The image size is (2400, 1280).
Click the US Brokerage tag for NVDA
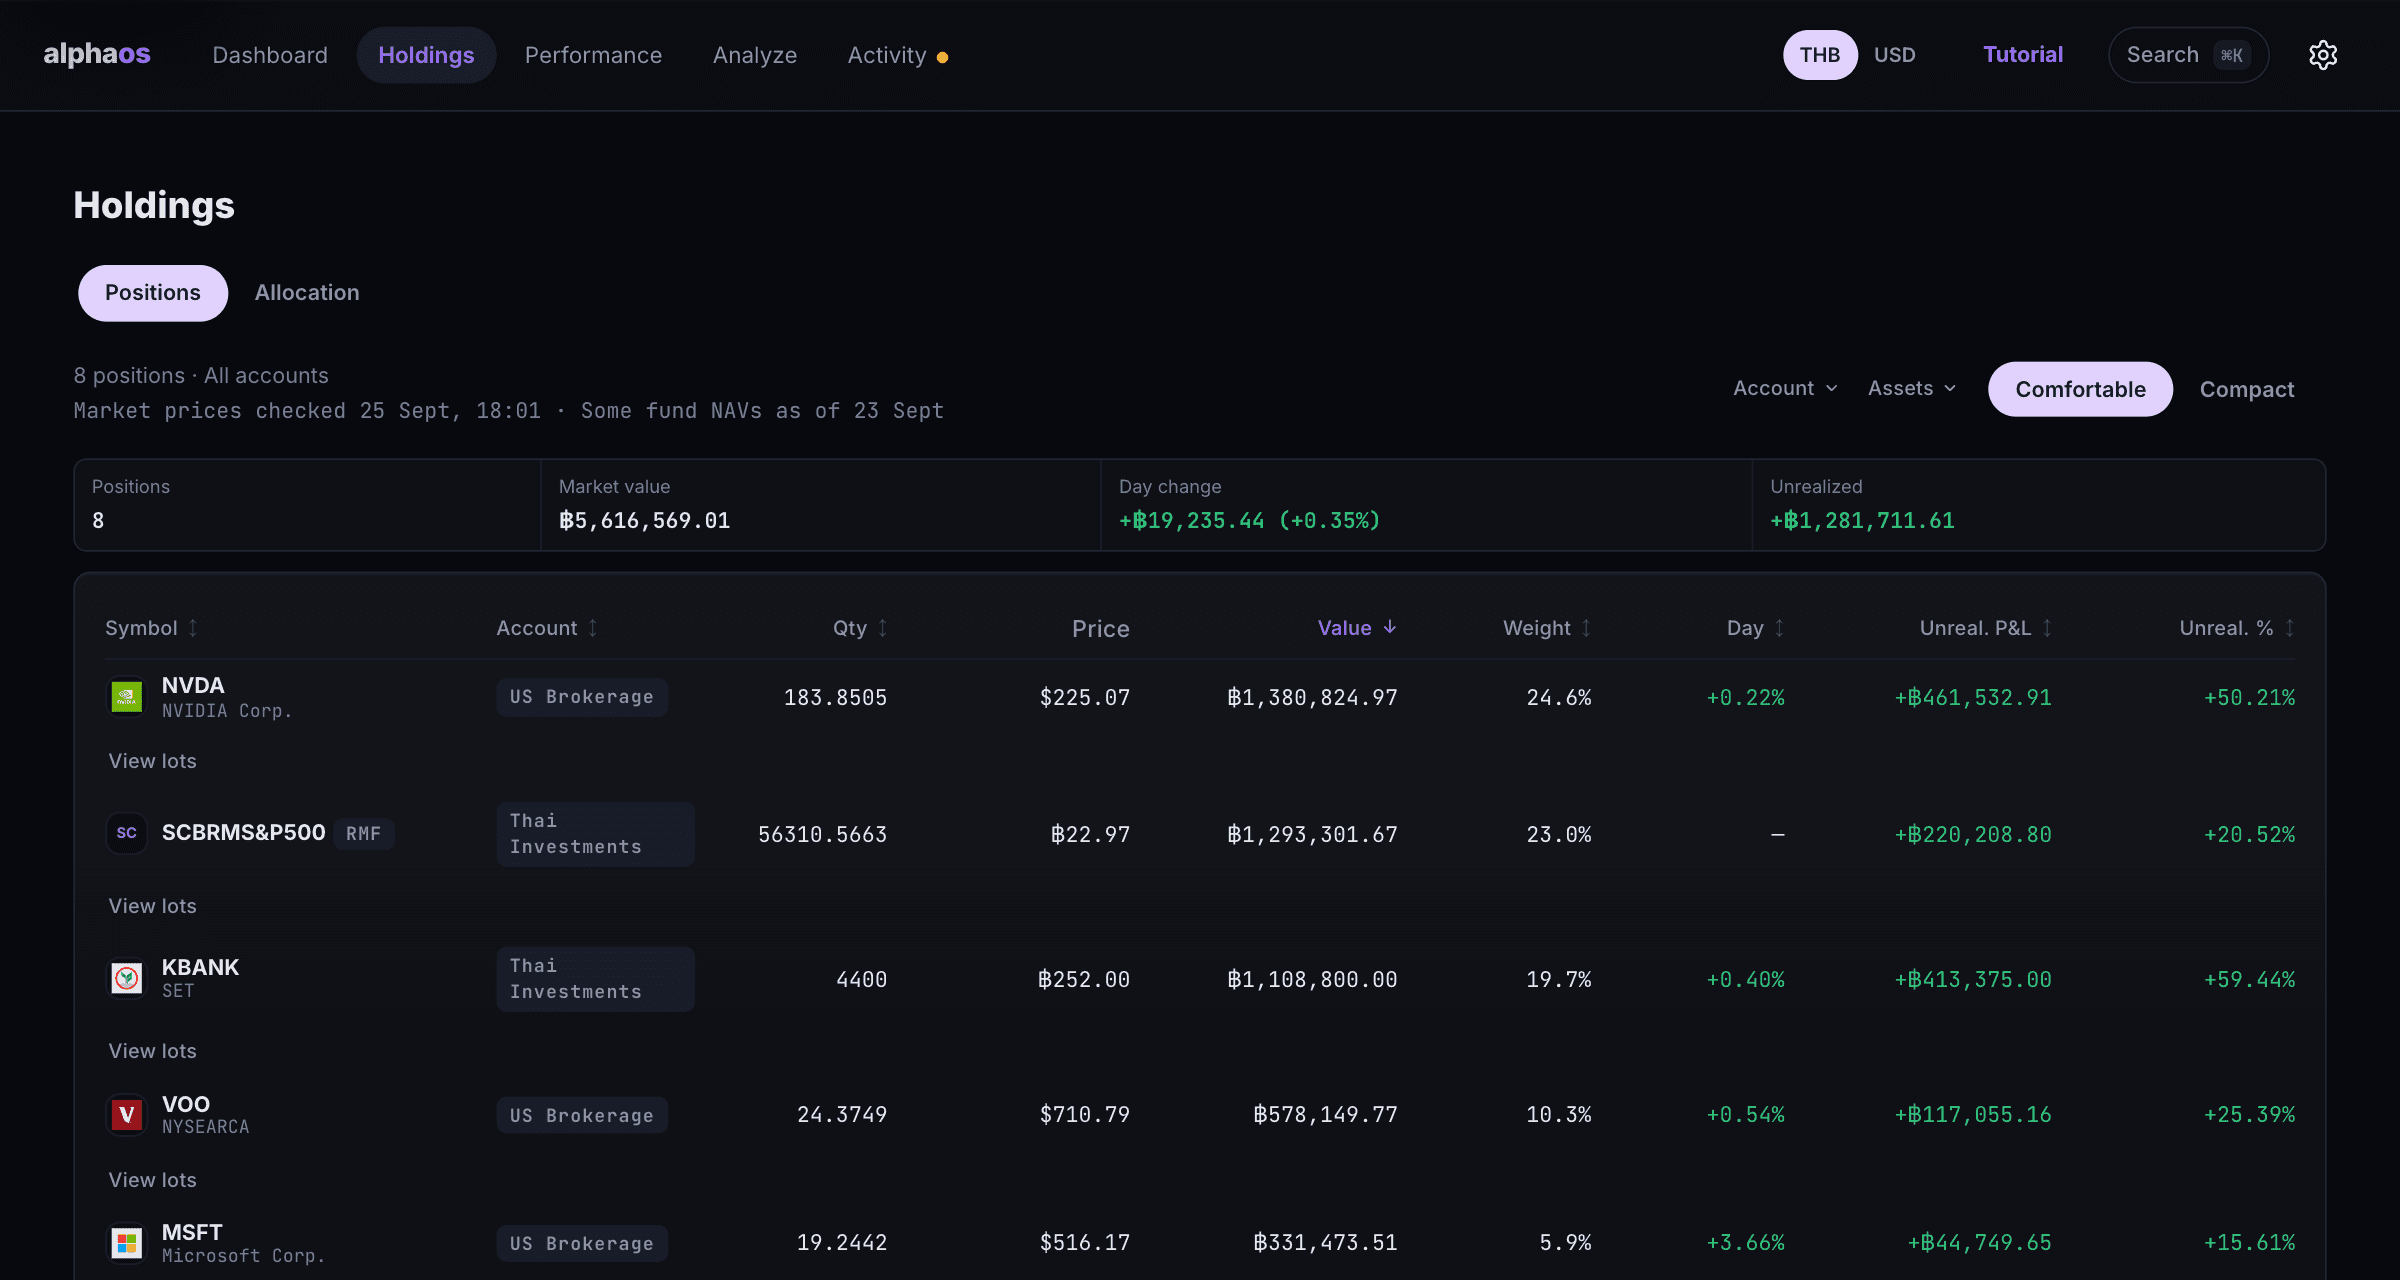point(582,697)
